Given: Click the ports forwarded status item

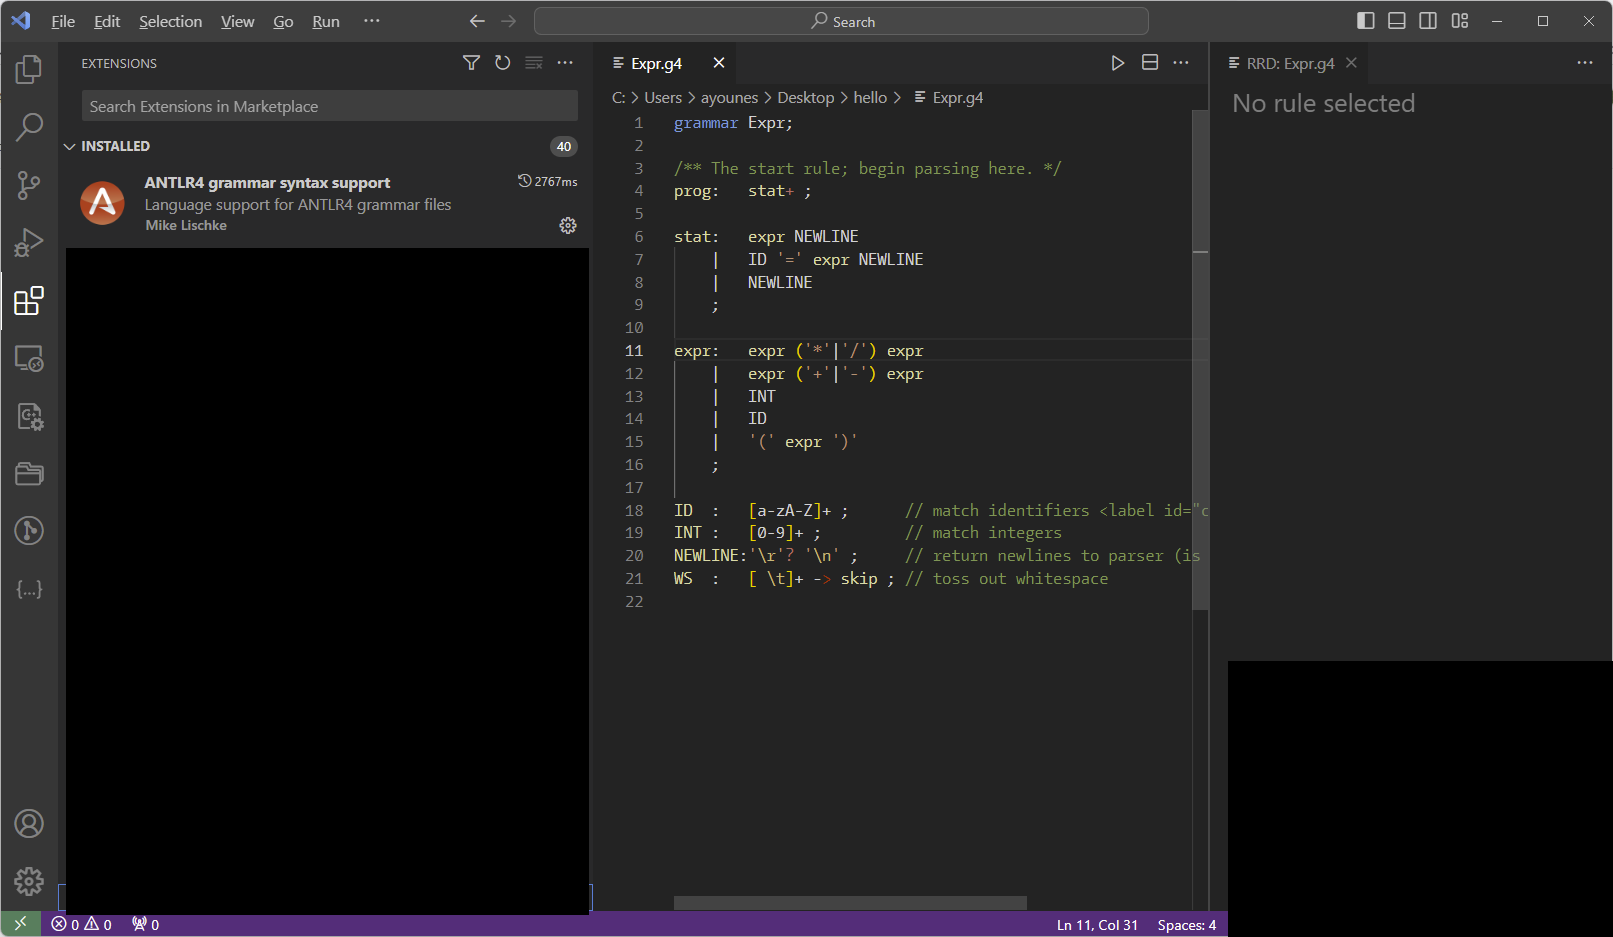Looking at the screenshot, I should (x=146, y=925).
